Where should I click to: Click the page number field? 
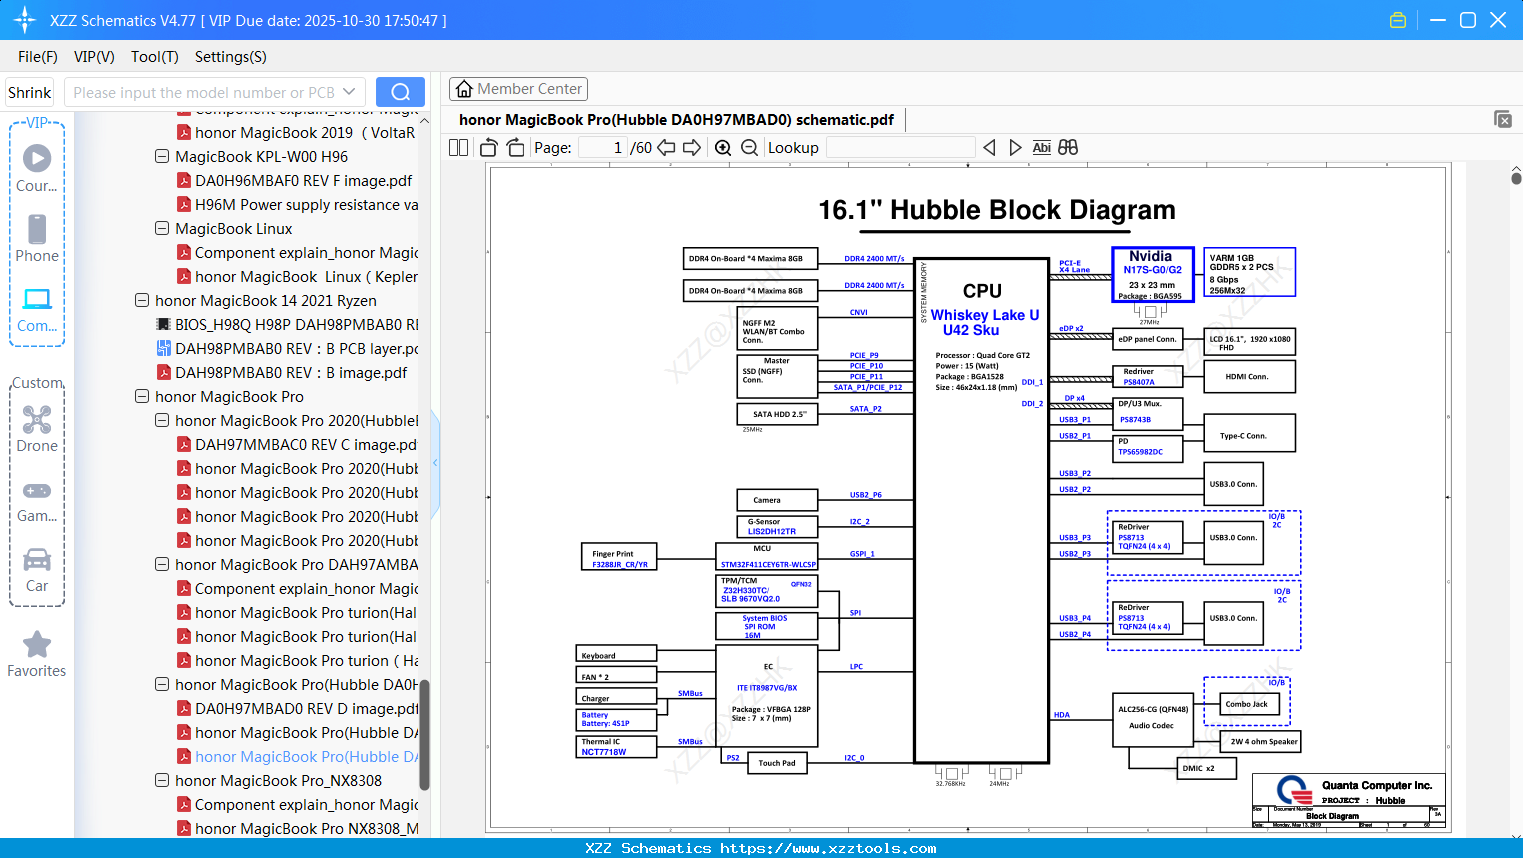click(603, 148)
